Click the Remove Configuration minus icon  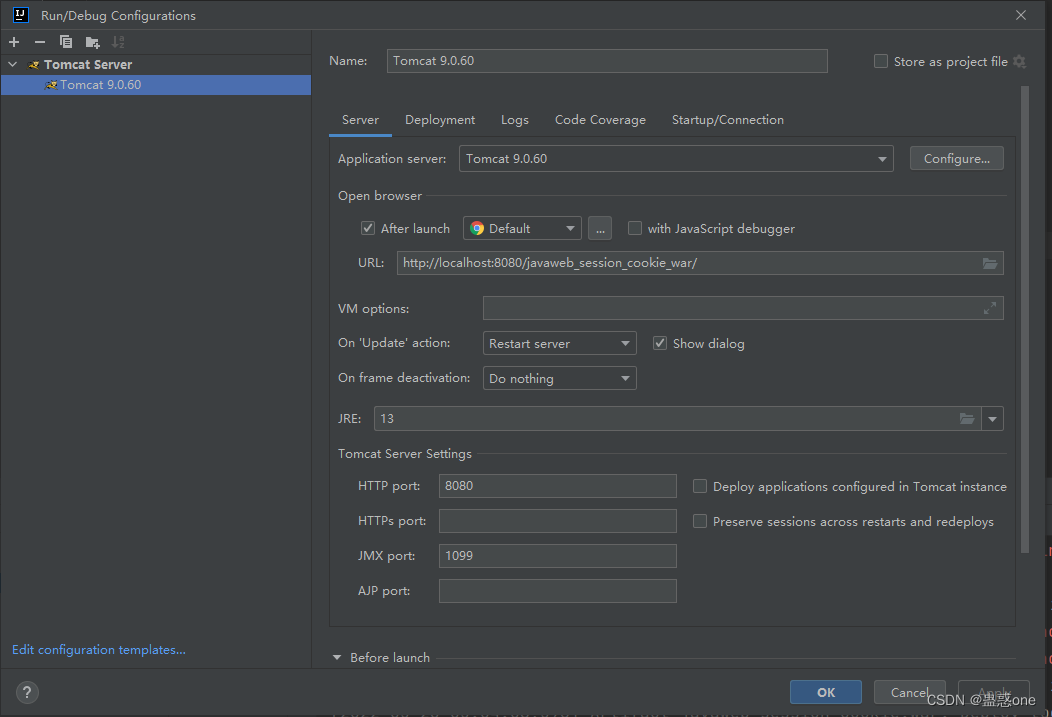40,42
